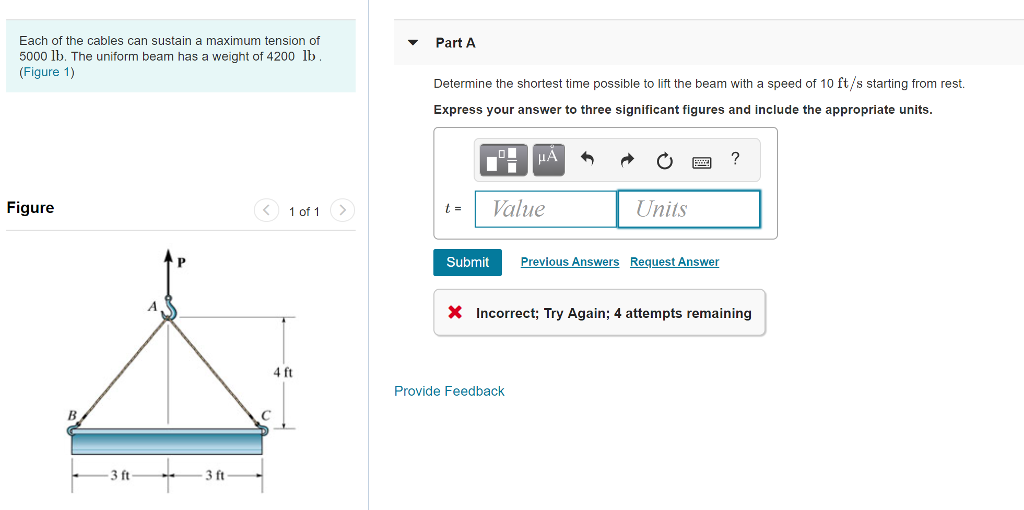This screenshot has height=510, width=1024.
Task: Collapse the Part A section triangle
Action: pyautogui.click(x=412, y=43)
